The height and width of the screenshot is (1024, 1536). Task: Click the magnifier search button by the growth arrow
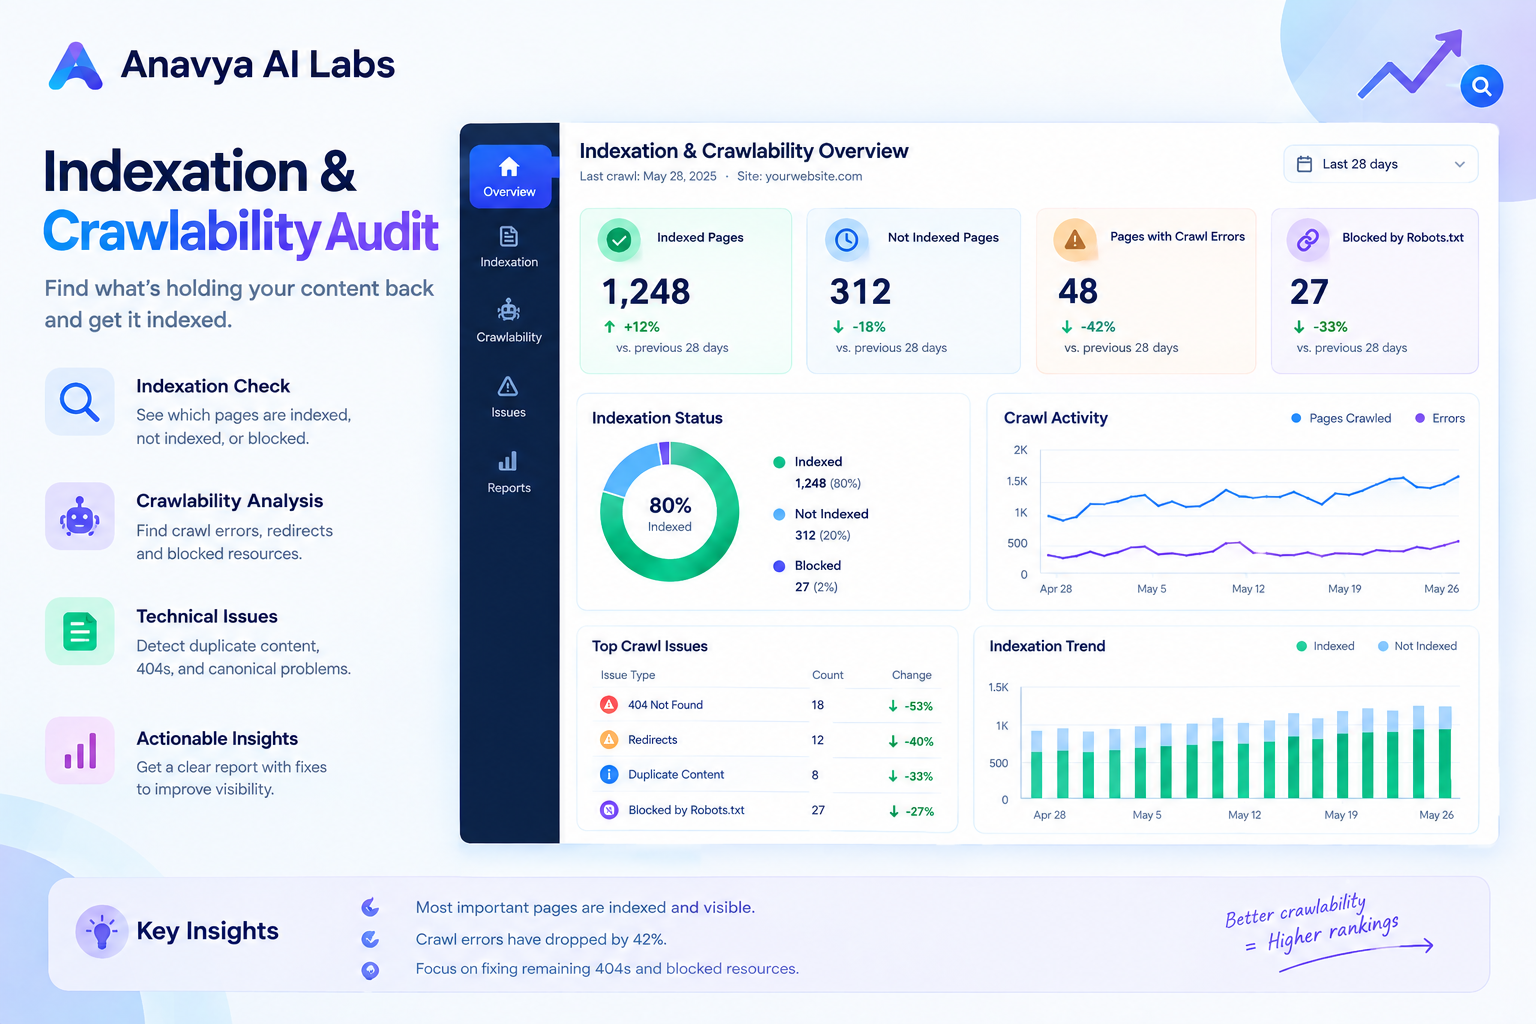tap(1481, 87)
